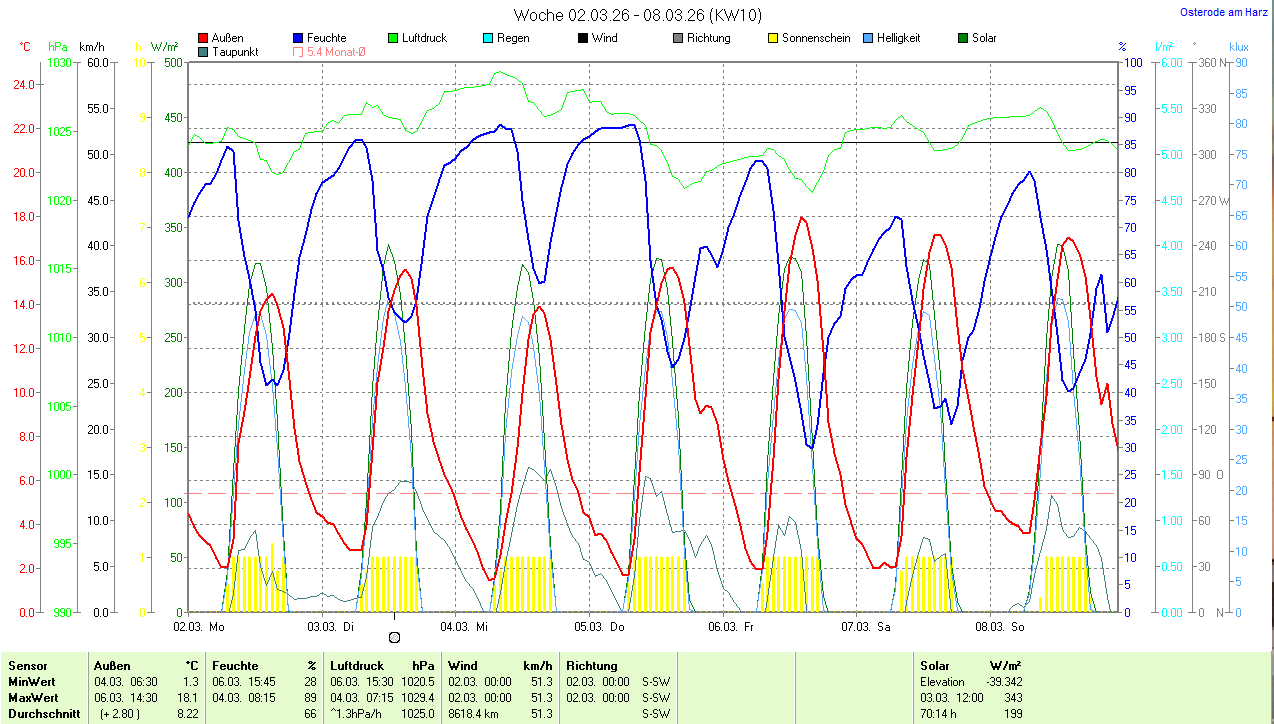This screenshot has height=724, width=1274.
Task: Click the green Luftdruck legend swatch
Action: pos(393,39)
